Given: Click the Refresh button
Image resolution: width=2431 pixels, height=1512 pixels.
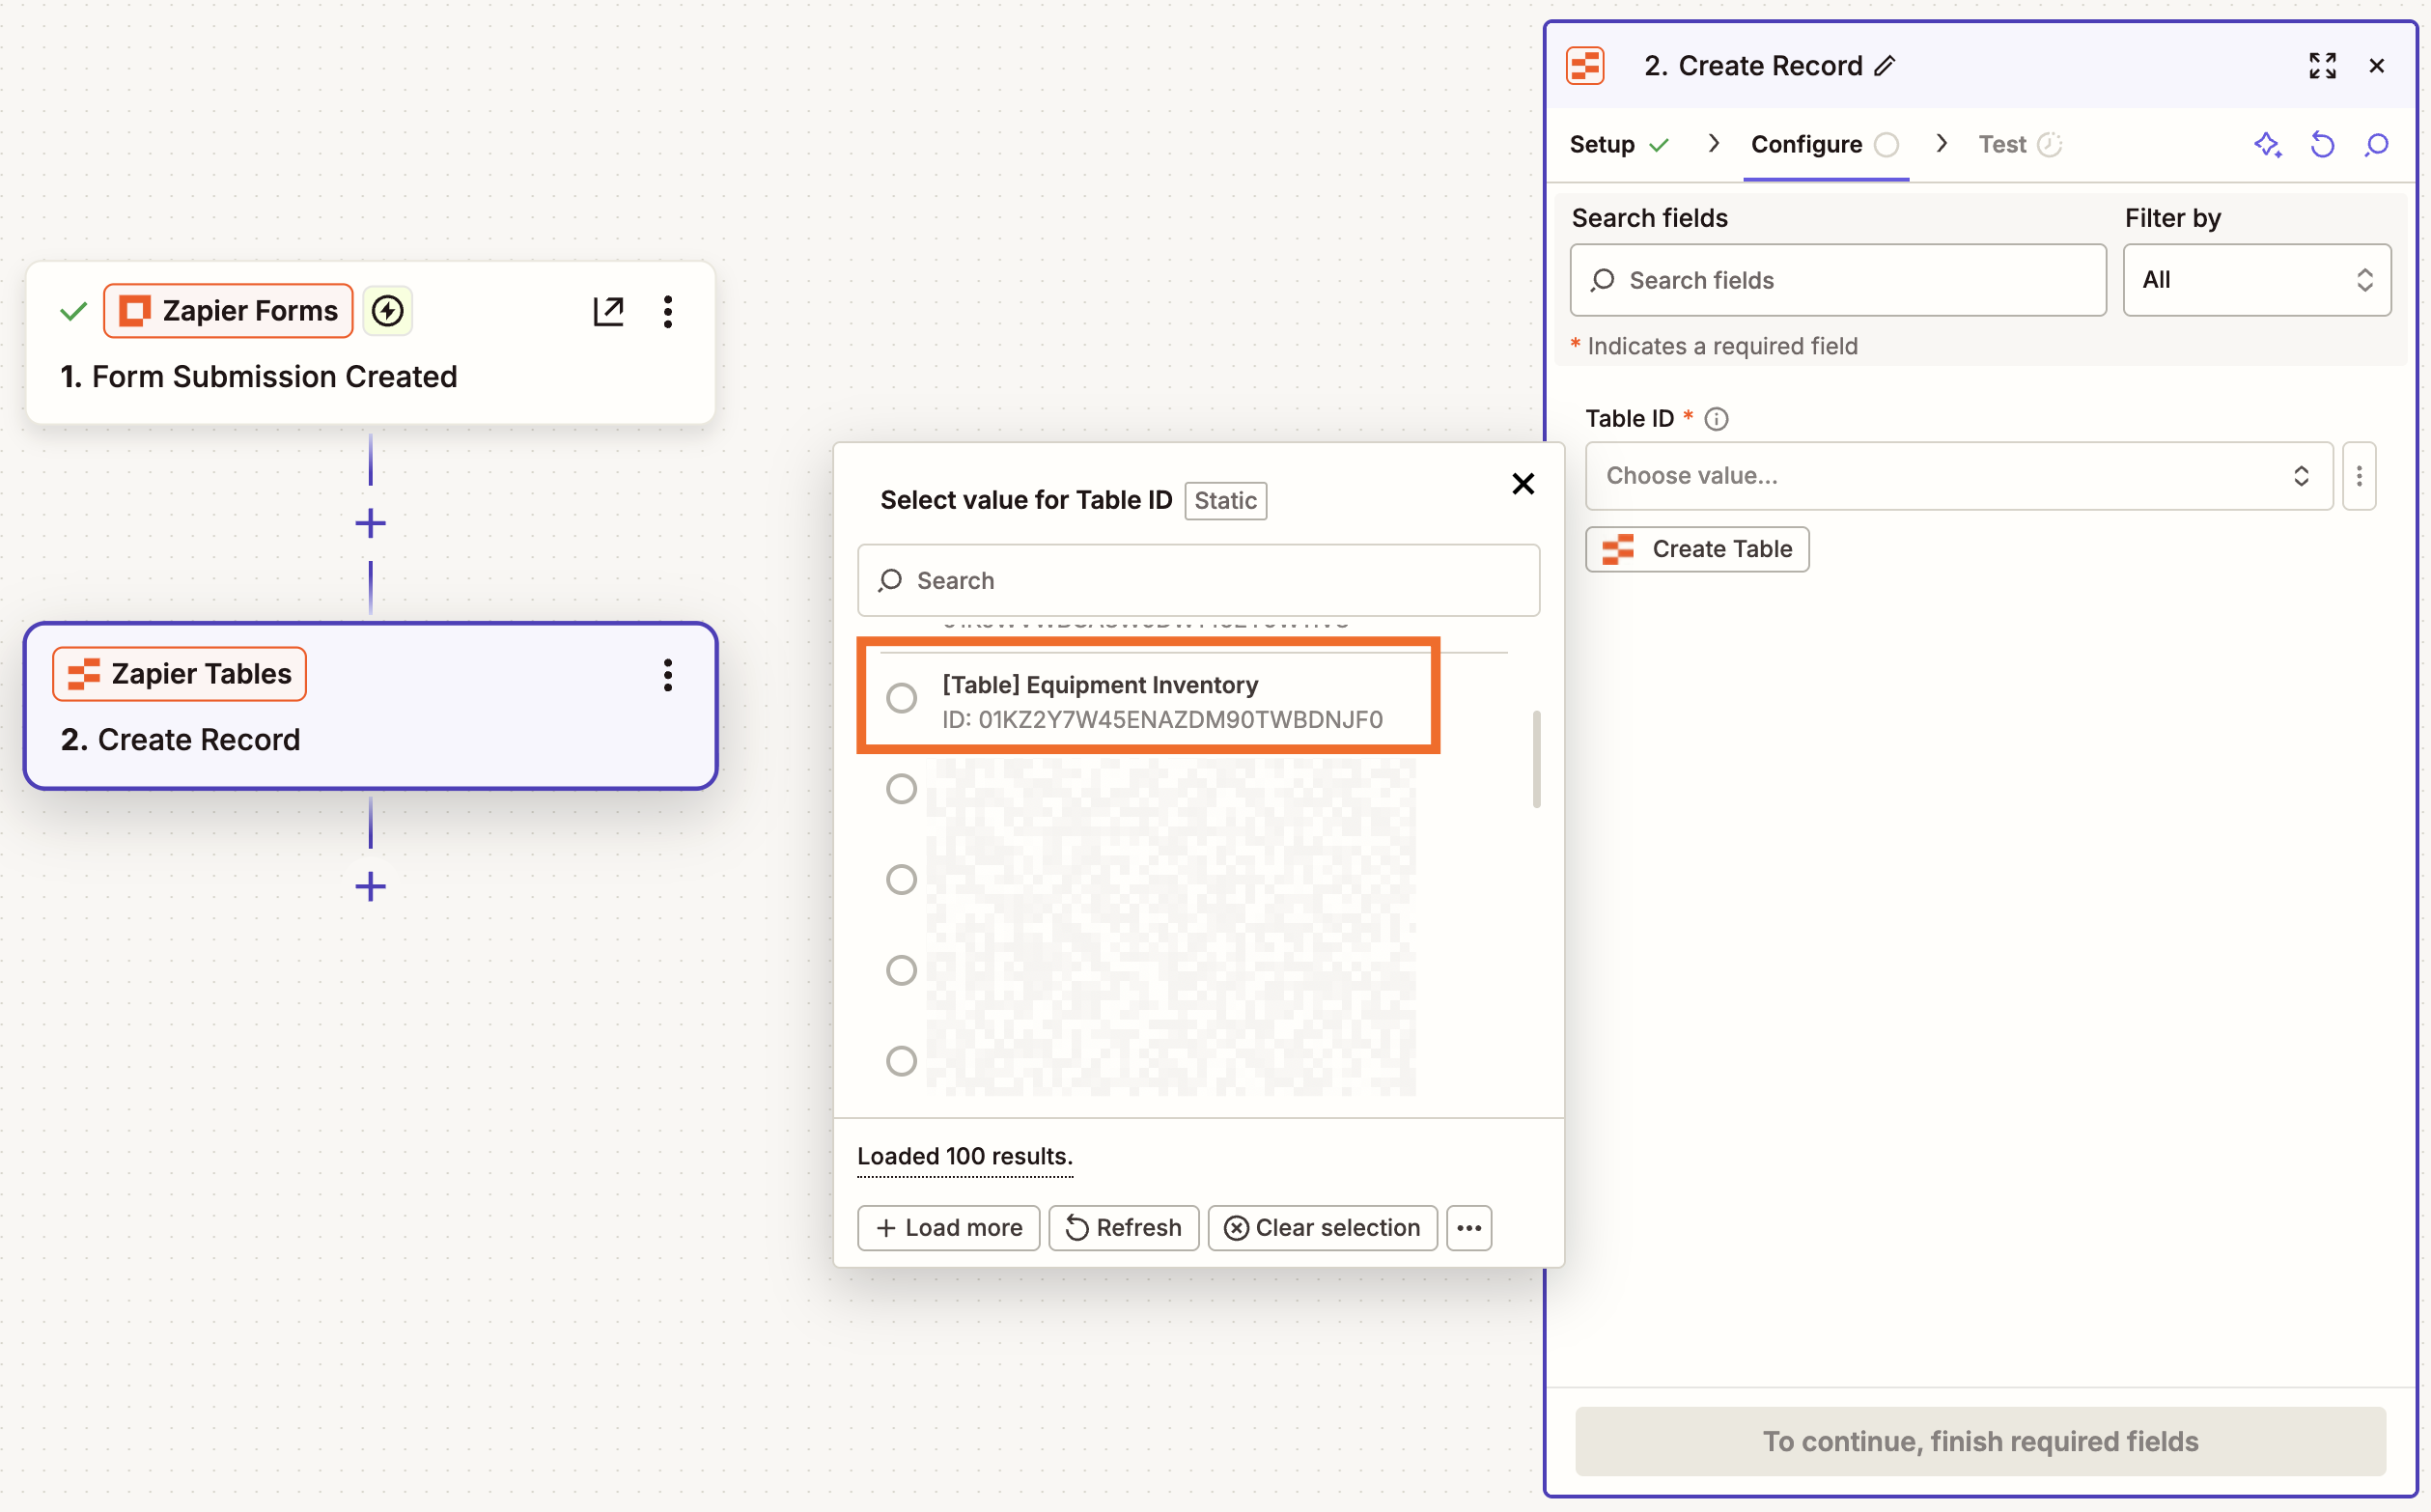Looking at the screenshot, I should tap(1123, 1228).
